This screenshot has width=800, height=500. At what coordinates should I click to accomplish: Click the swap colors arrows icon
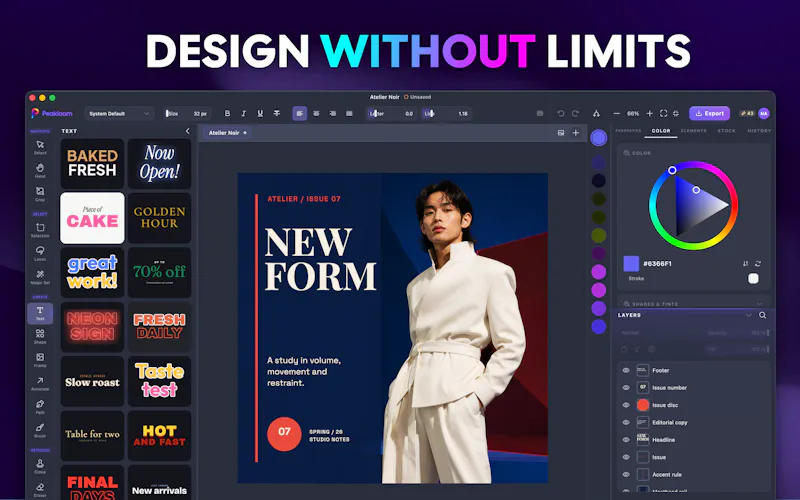(x=745, y=264)
